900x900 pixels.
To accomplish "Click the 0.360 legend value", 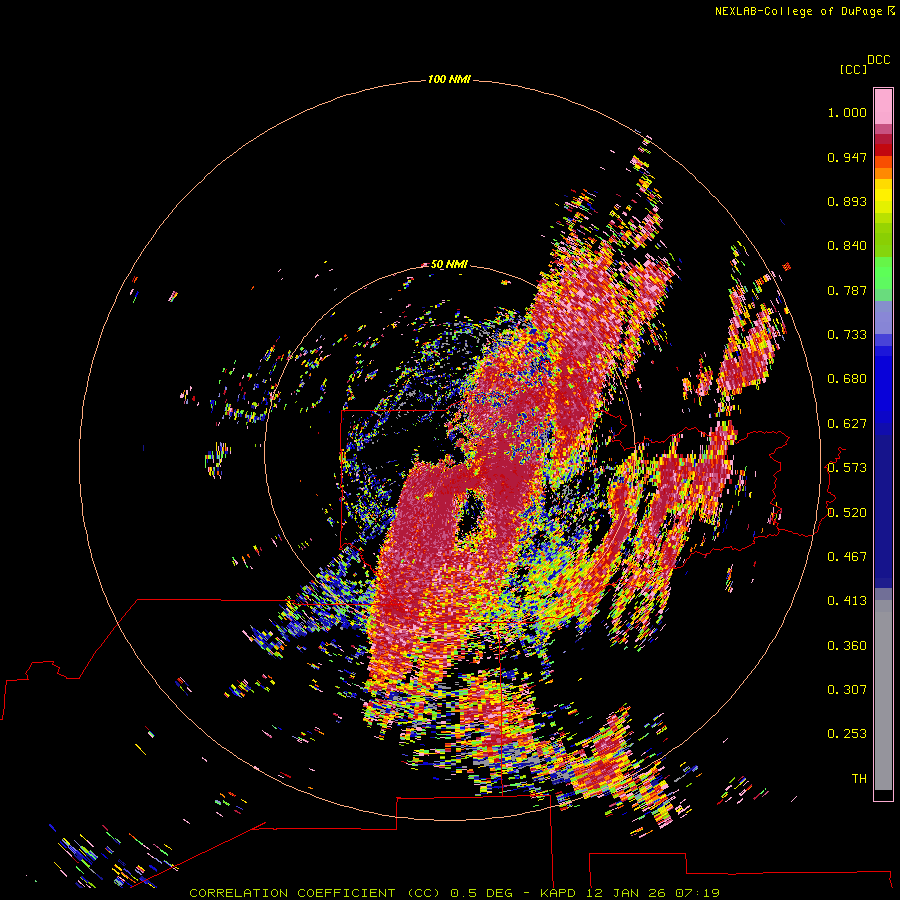I will tap(847, 646).
